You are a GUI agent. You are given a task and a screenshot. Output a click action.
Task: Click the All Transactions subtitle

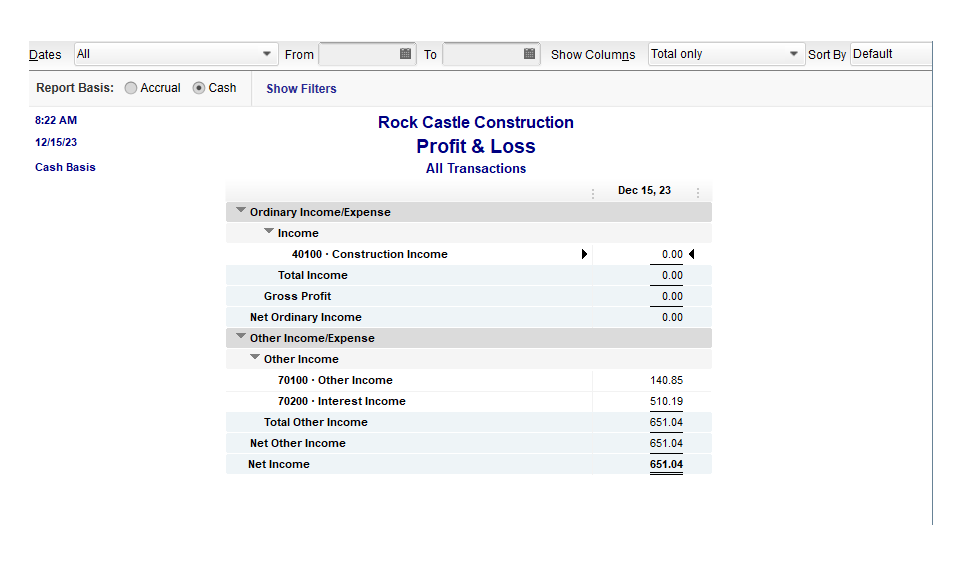pos(475,168)
